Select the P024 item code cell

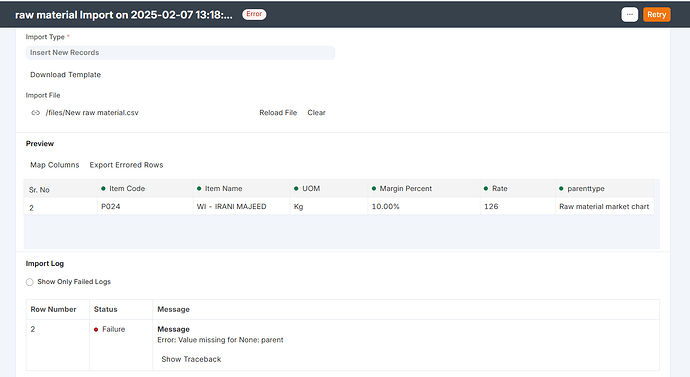(x=145, y=206)
